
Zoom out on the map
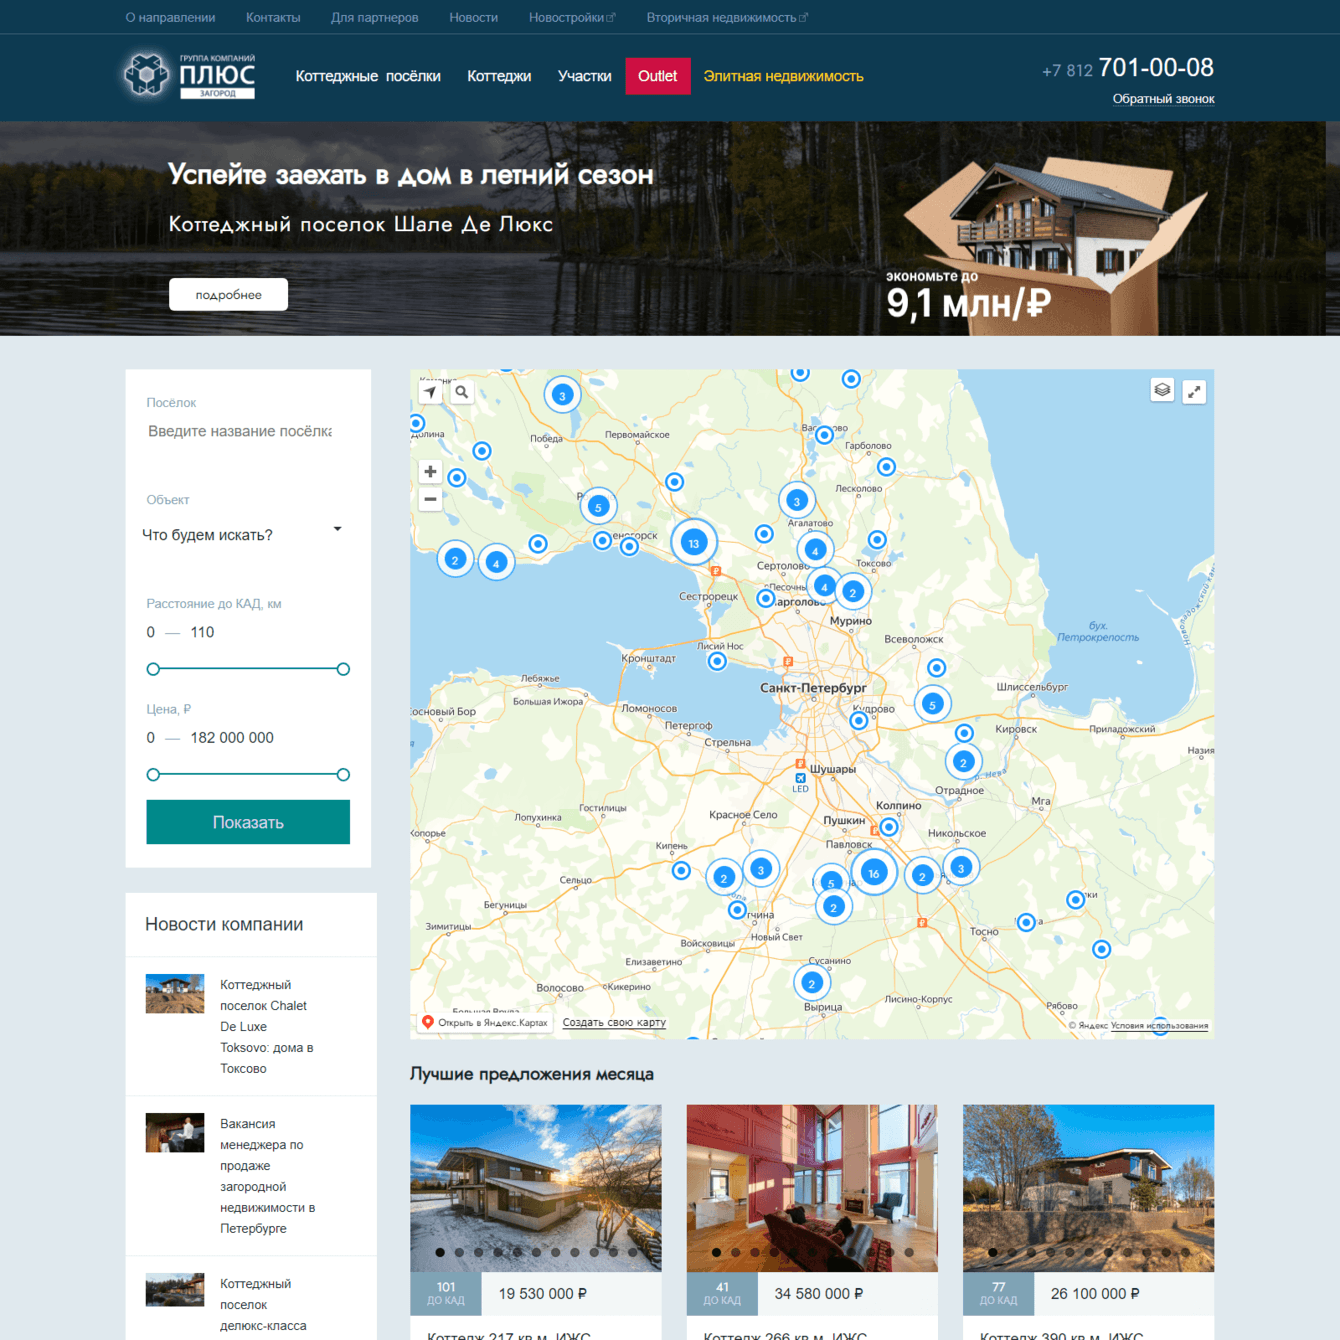(430, 499)
